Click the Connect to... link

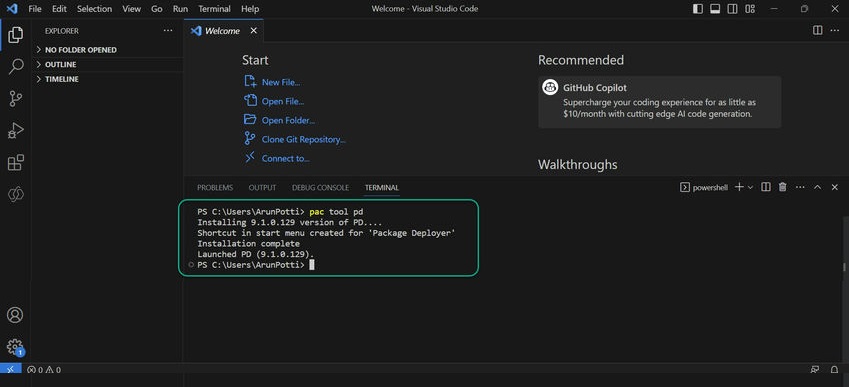click(285, 159)
